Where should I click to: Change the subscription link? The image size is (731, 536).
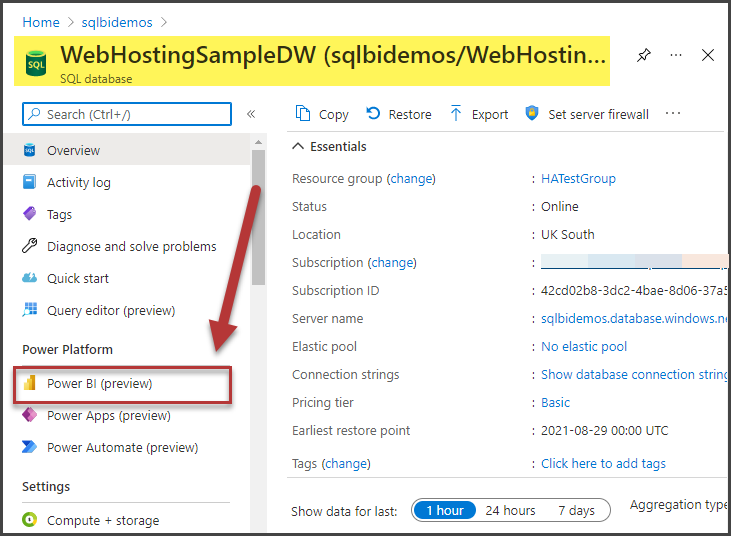tap(392, 262)
